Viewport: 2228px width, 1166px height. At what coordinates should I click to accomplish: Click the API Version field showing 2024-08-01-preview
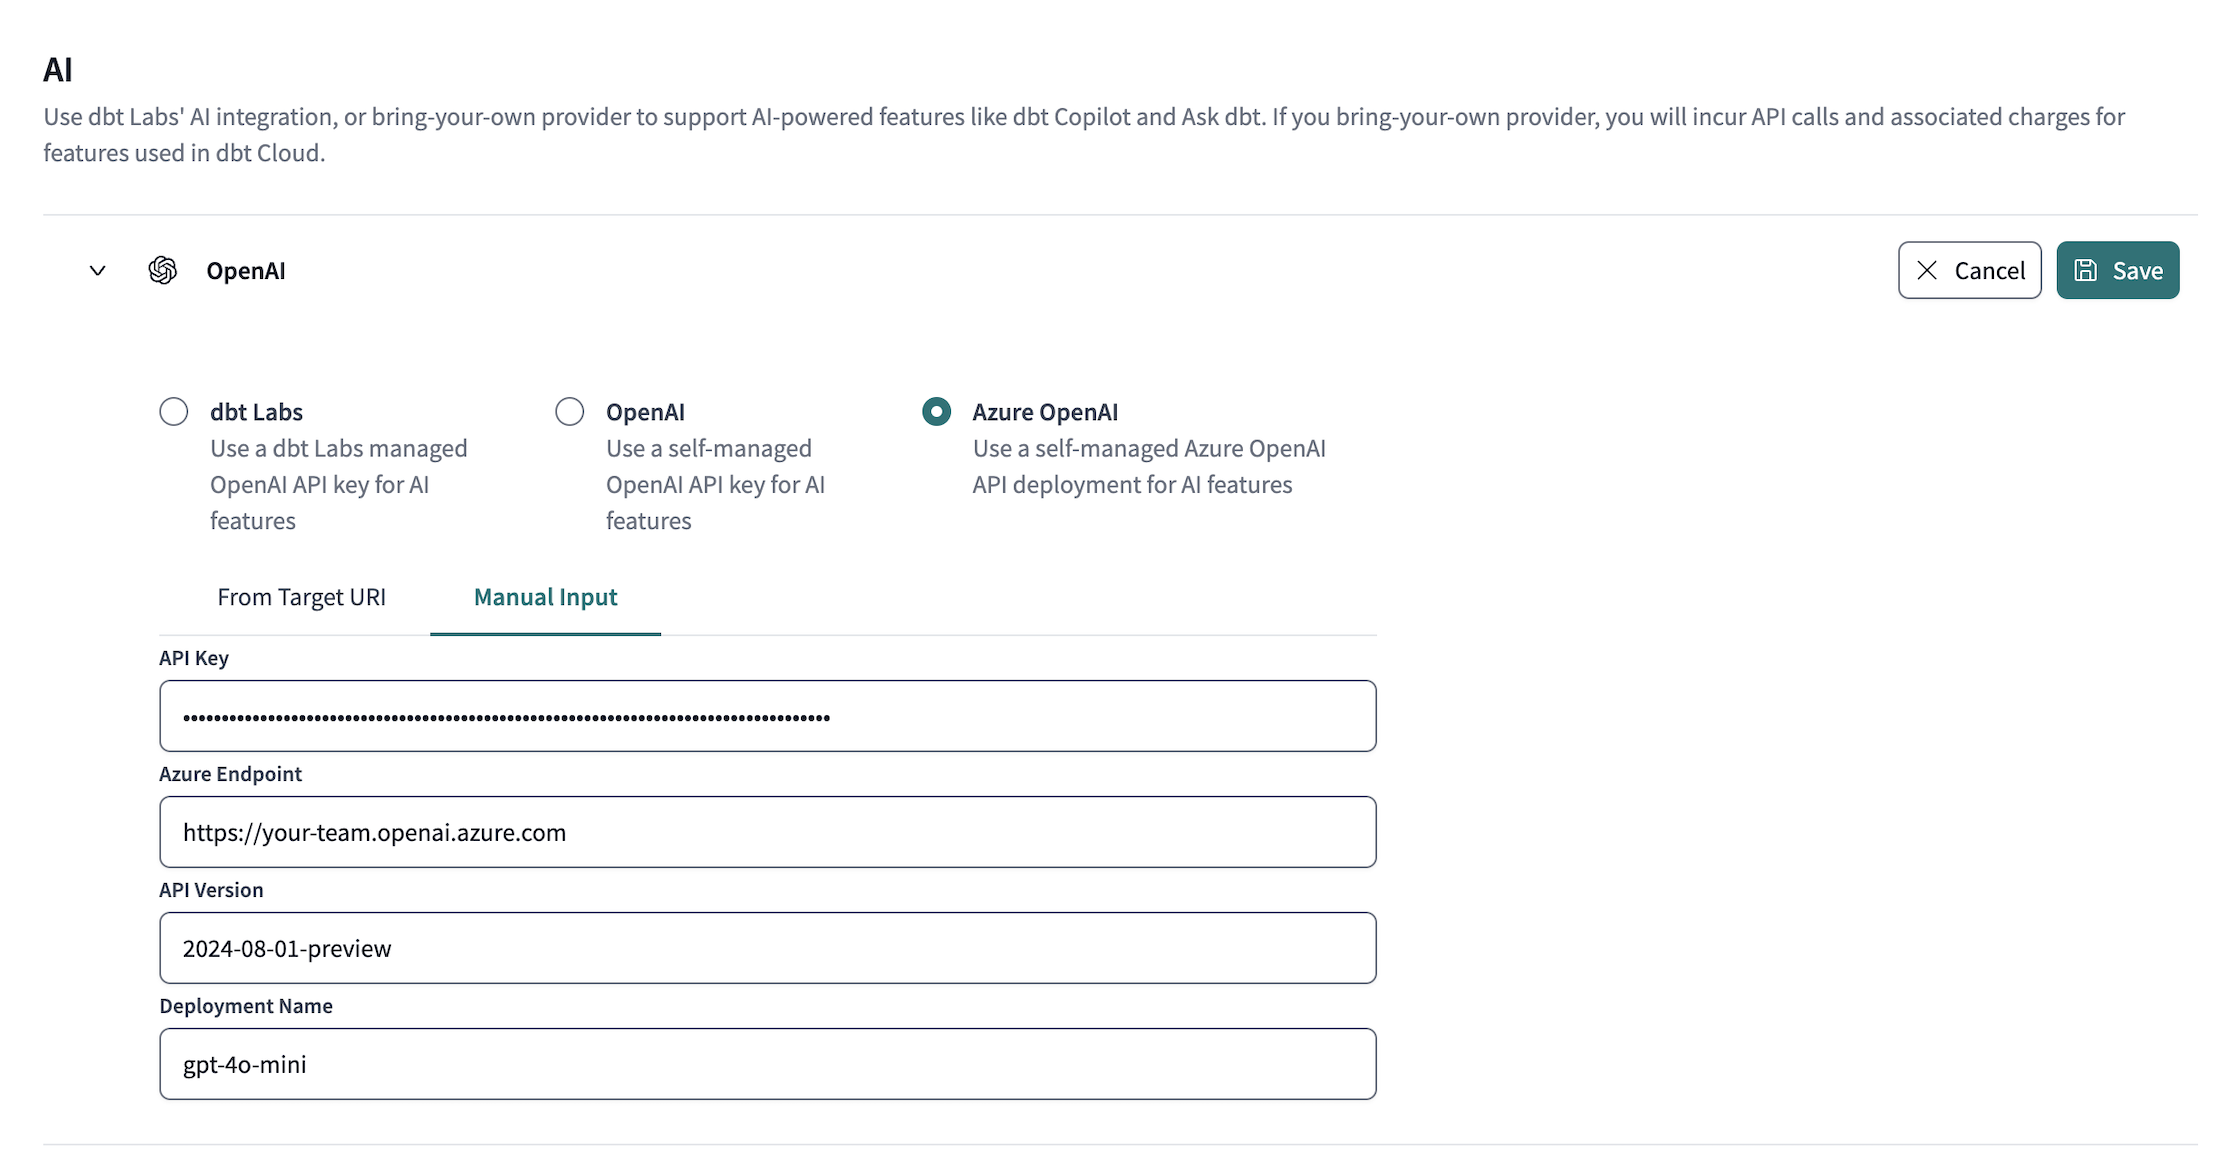767,948
